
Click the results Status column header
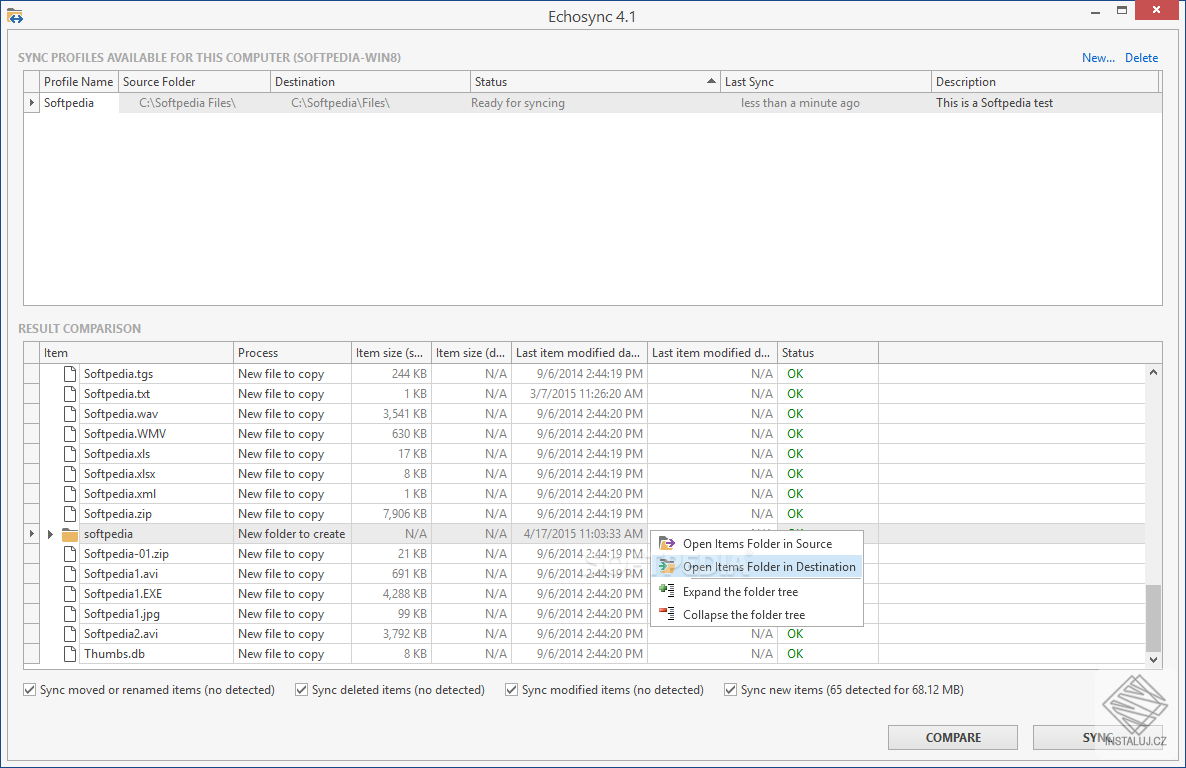(827, 353)
